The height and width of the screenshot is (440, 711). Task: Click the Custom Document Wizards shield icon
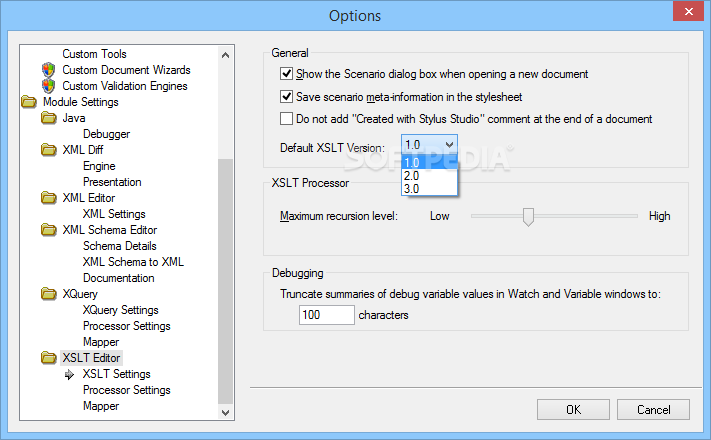[x=48, y=70]
